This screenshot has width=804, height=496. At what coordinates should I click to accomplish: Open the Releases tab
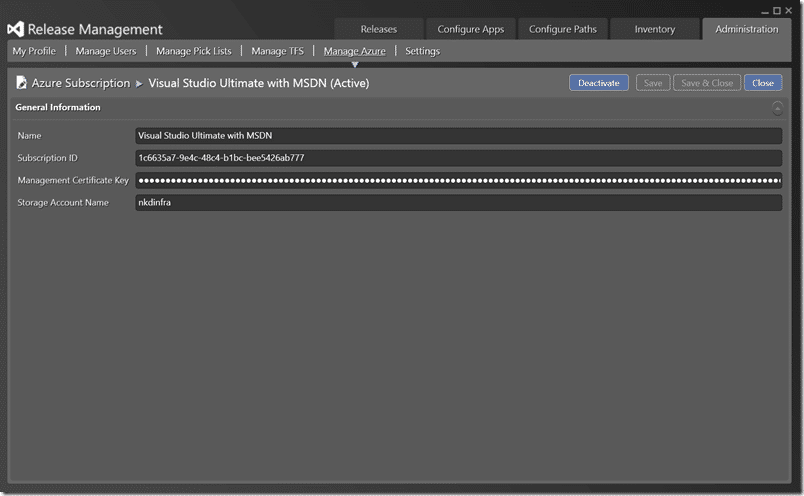[378, 29]
